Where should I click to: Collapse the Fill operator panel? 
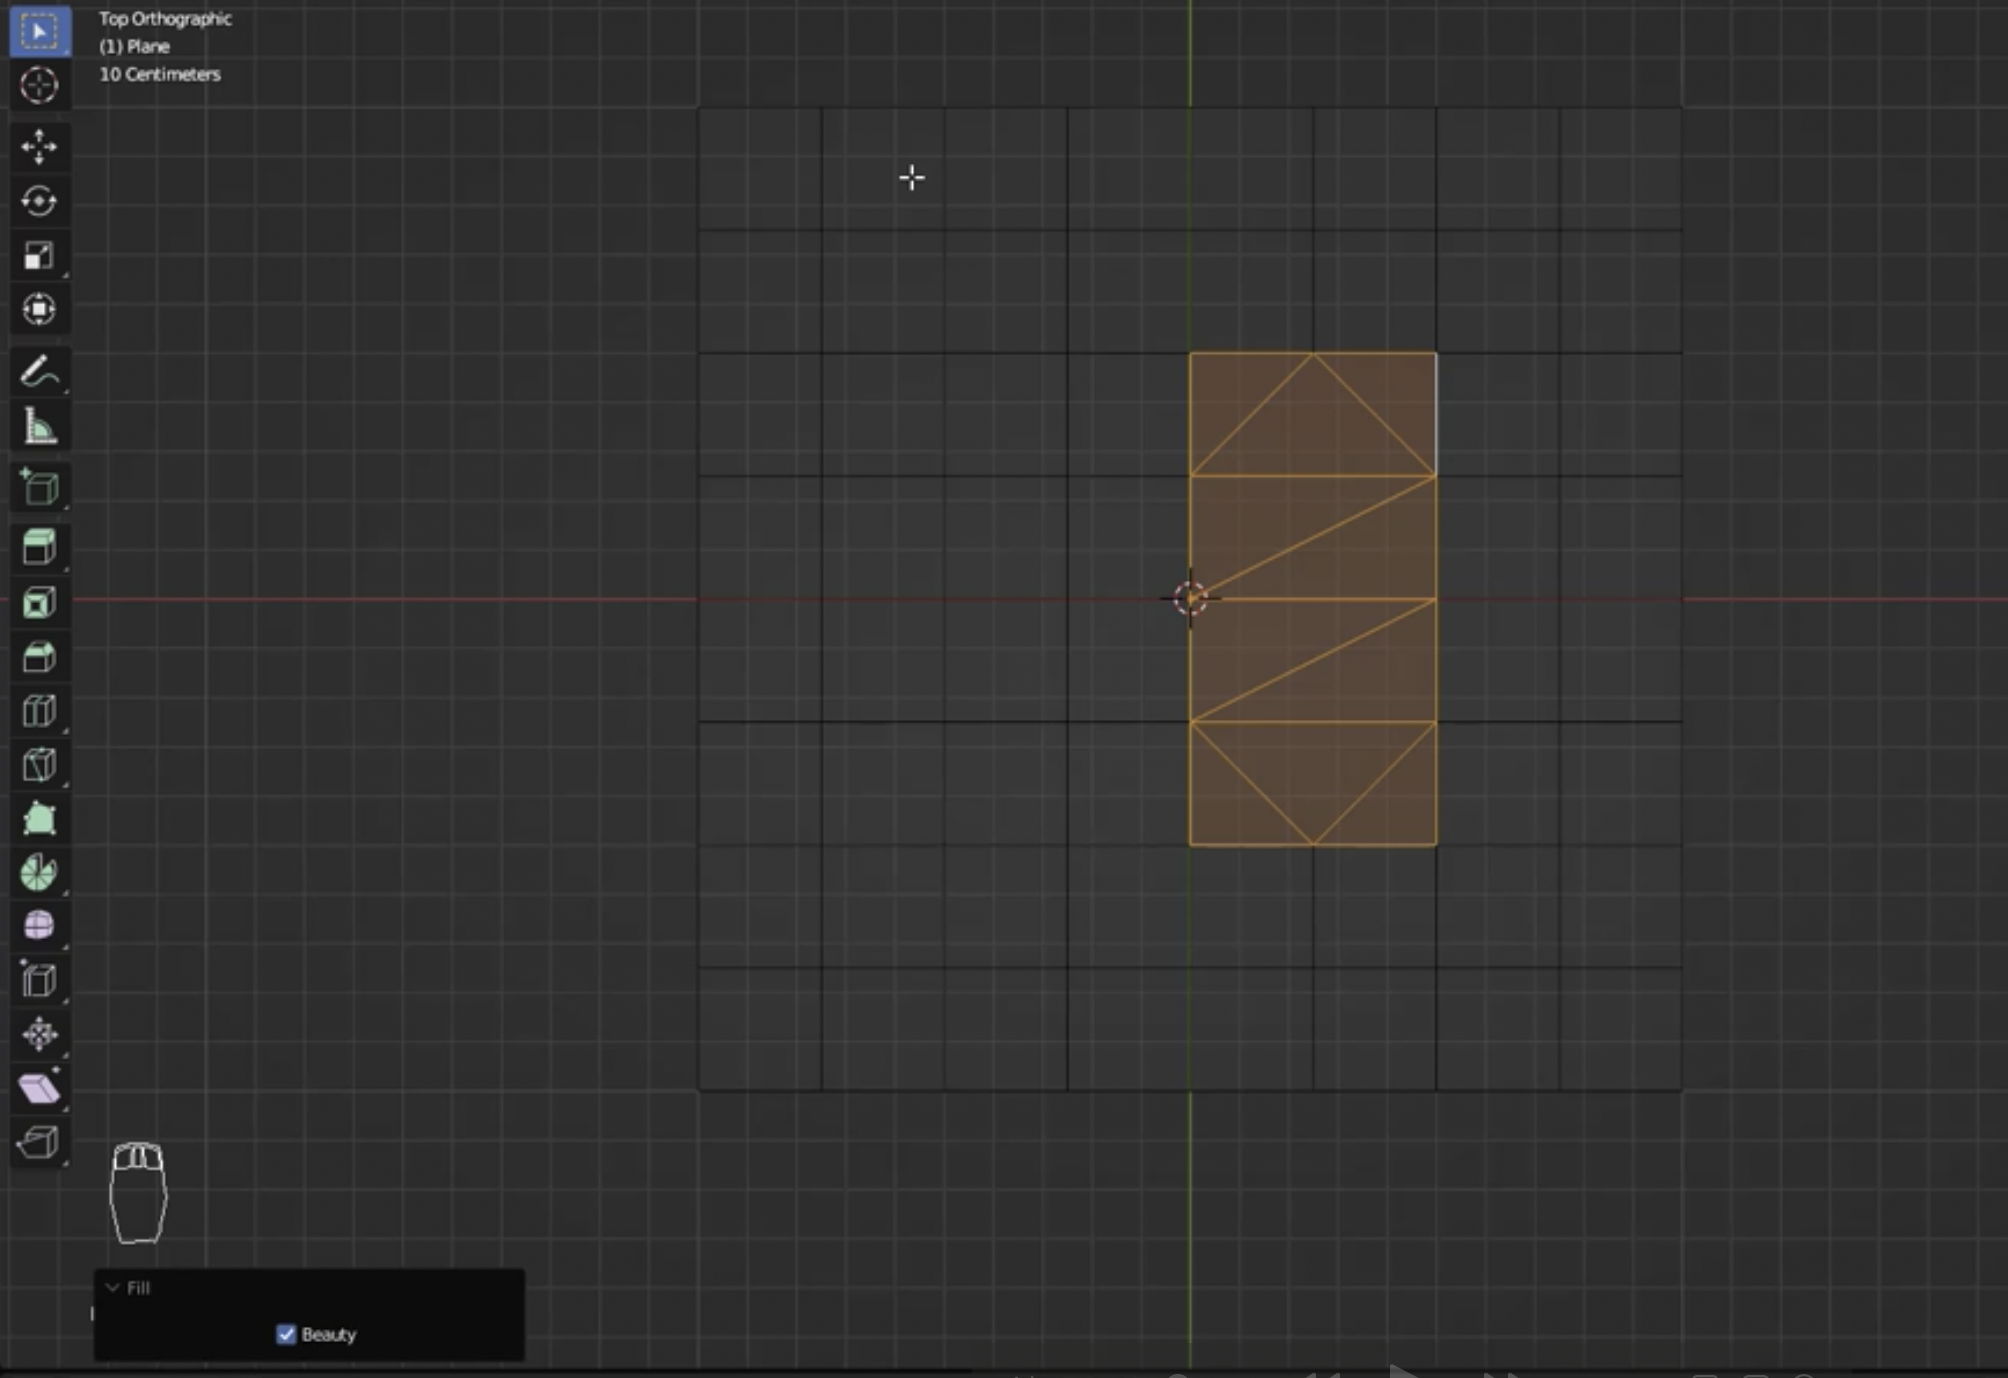point(113,1288)
